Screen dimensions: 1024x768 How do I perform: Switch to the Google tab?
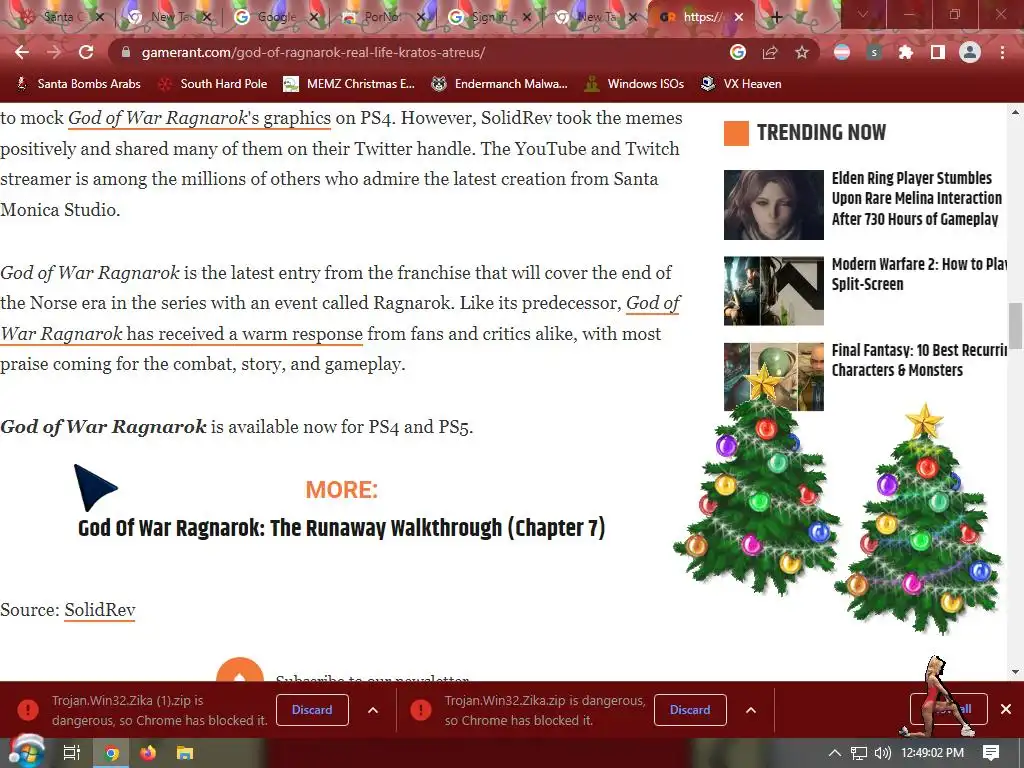point(274,17)
